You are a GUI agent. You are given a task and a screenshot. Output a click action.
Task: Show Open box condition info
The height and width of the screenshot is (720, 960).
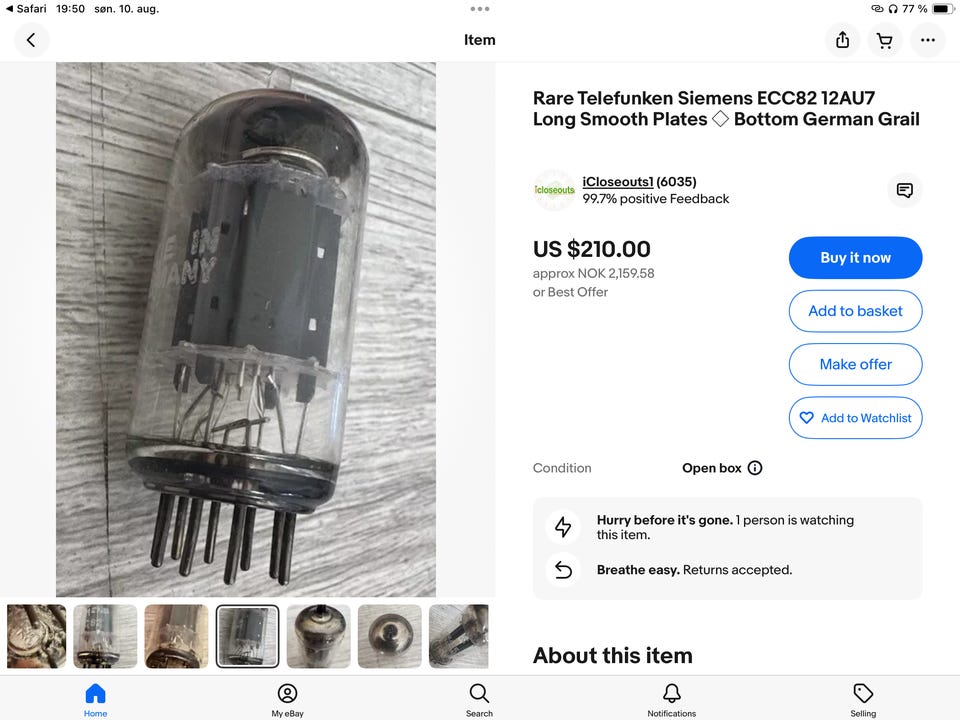pyautogui.click(x=755, y=468)
